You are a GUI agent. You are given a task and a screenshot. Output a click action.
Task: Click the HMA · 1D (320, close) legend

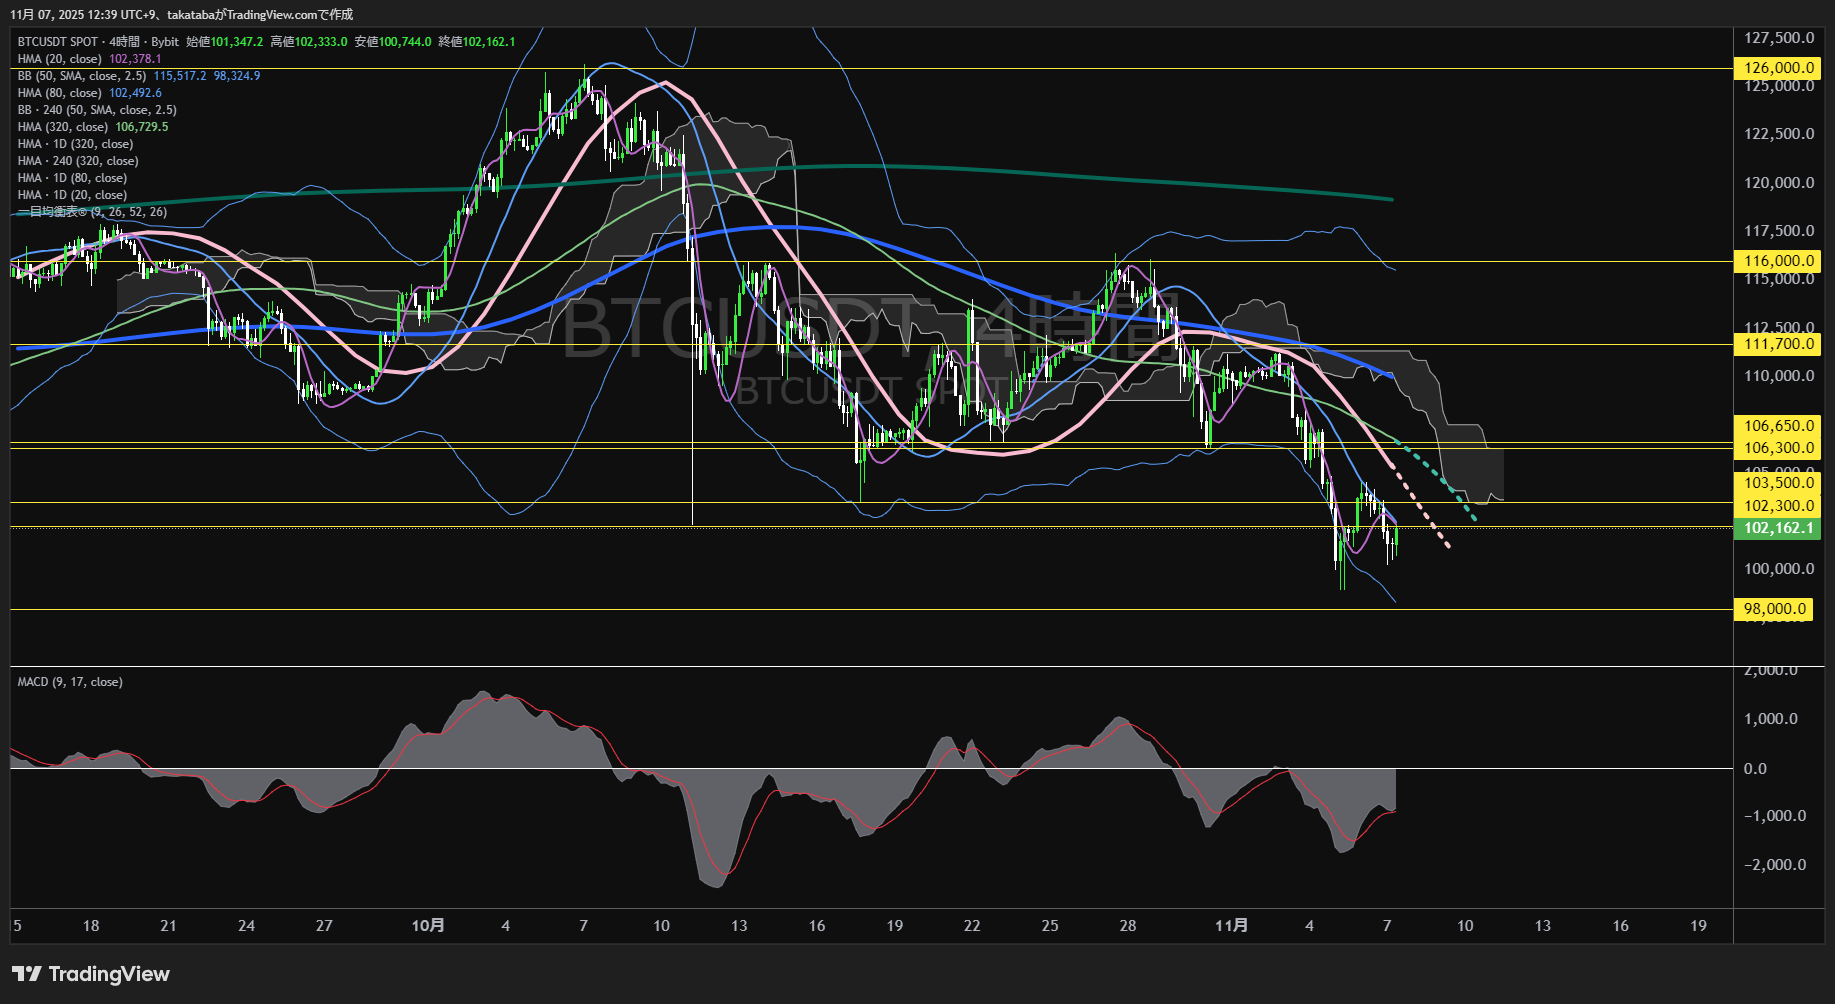point(75,144)
